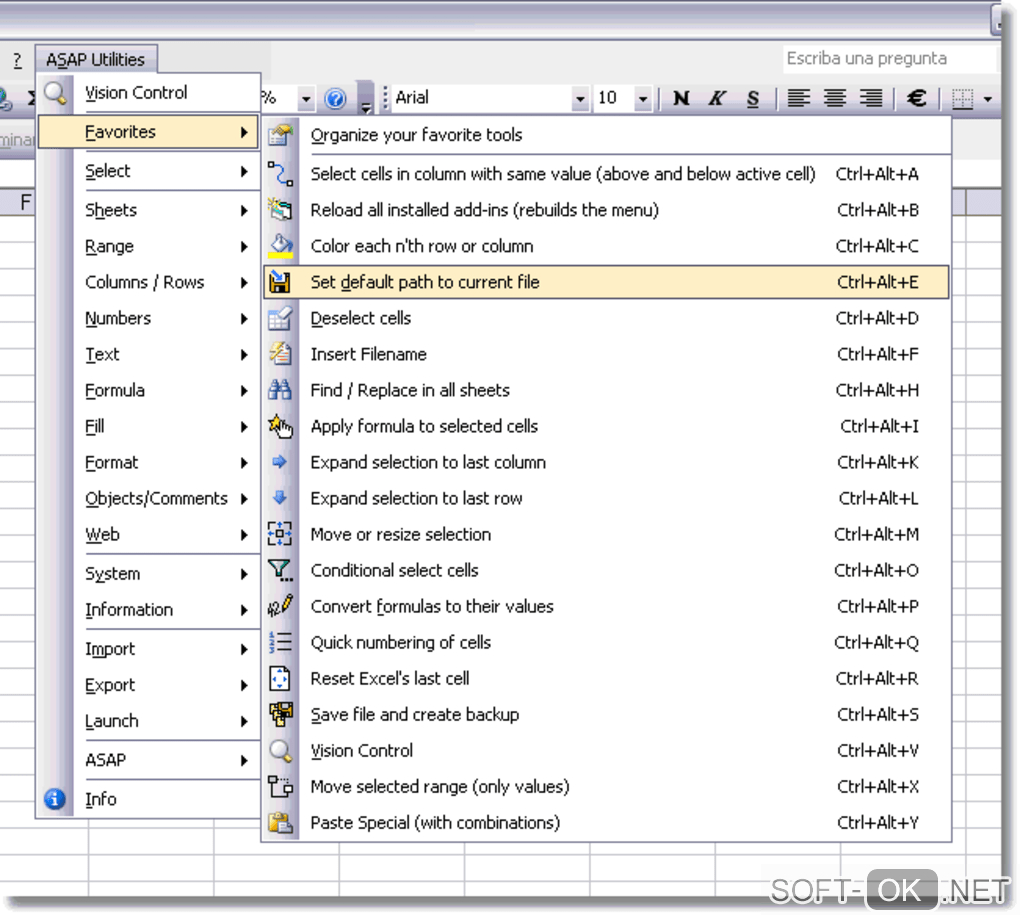
Task: Toggle bold (N) formatting in toolbar
Action: tap(681, 98)
